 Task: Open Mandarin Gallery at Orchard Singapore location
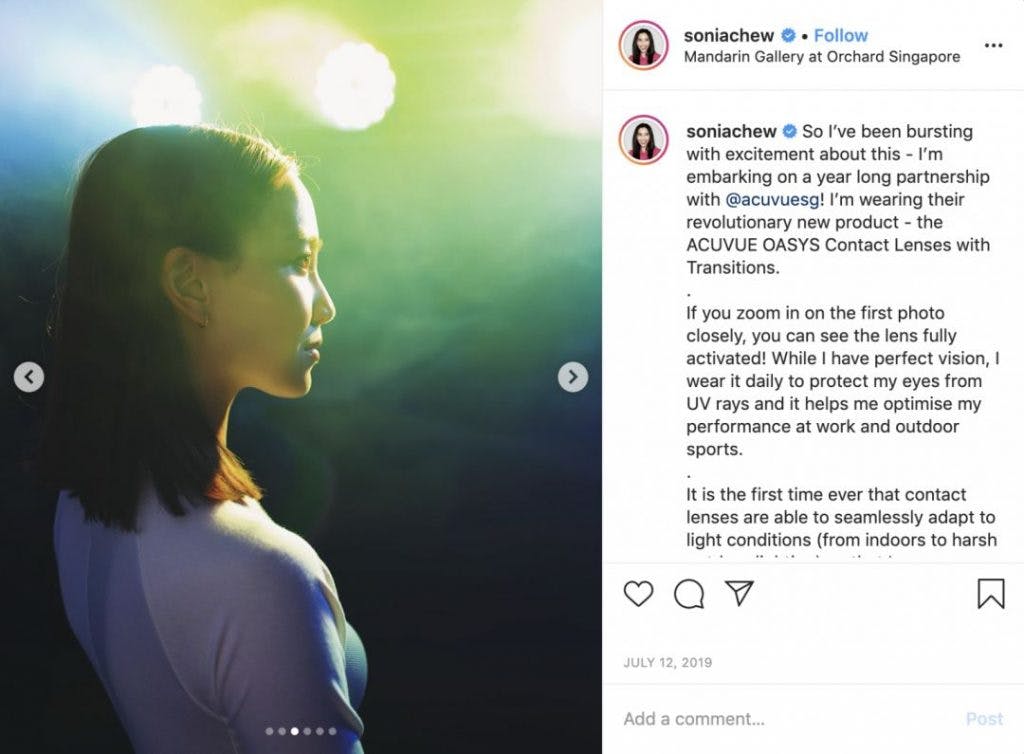(822, 57)
